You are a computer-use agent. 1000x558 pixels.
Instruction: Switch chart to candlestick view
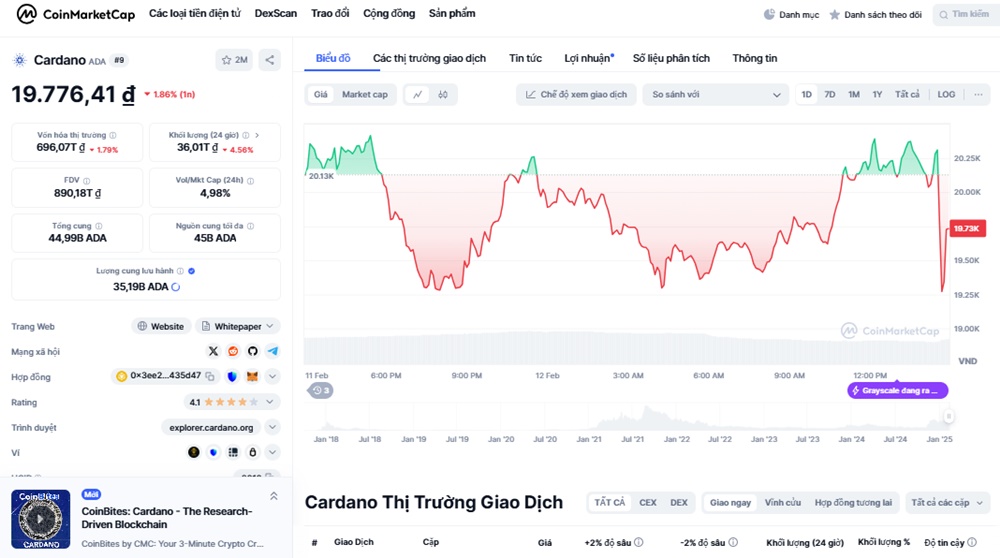441,95
